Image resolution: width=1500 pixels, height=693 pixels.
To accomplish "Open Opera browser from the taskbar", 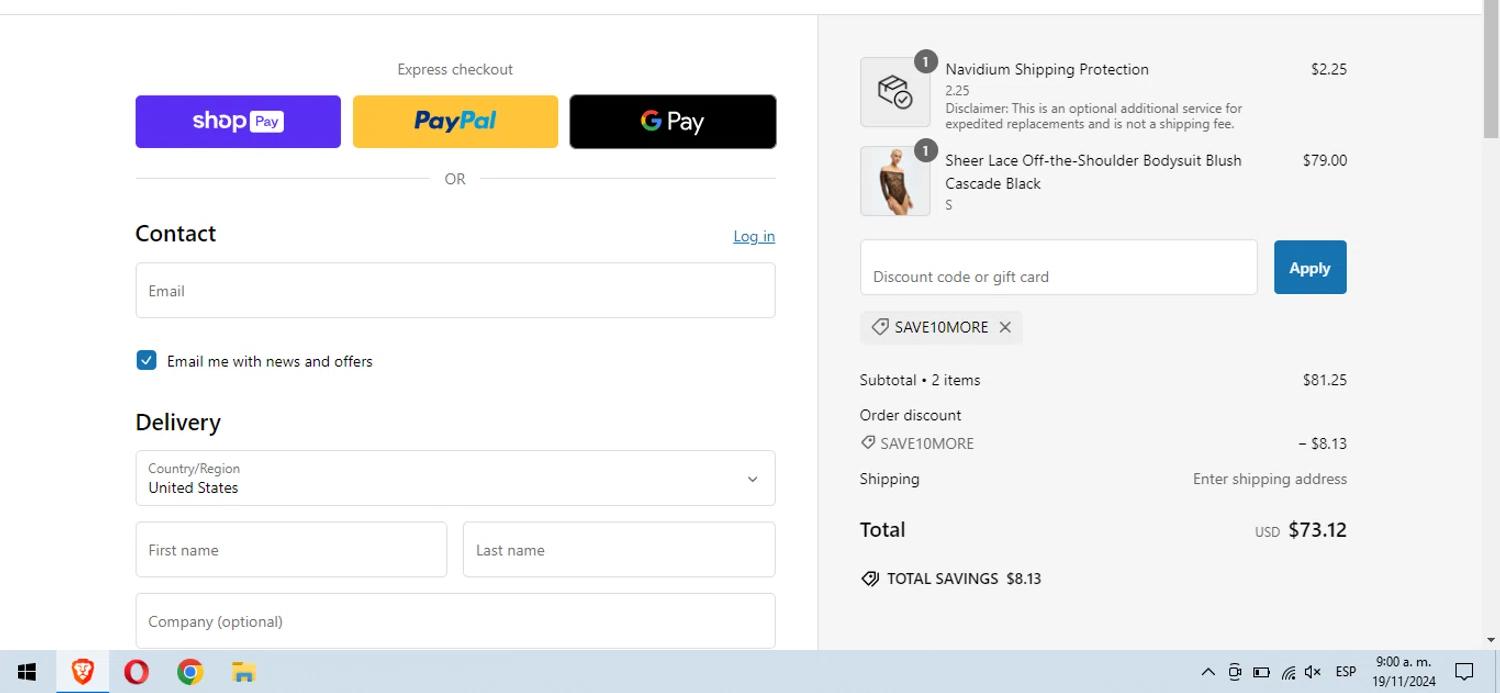I will click(x=136, y=672).
